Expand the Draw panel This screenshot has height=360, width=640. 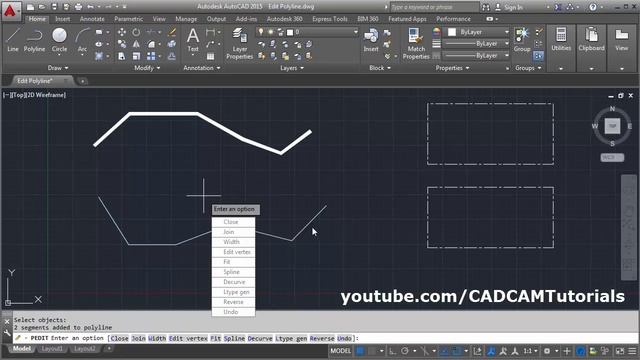pos(58,68)
